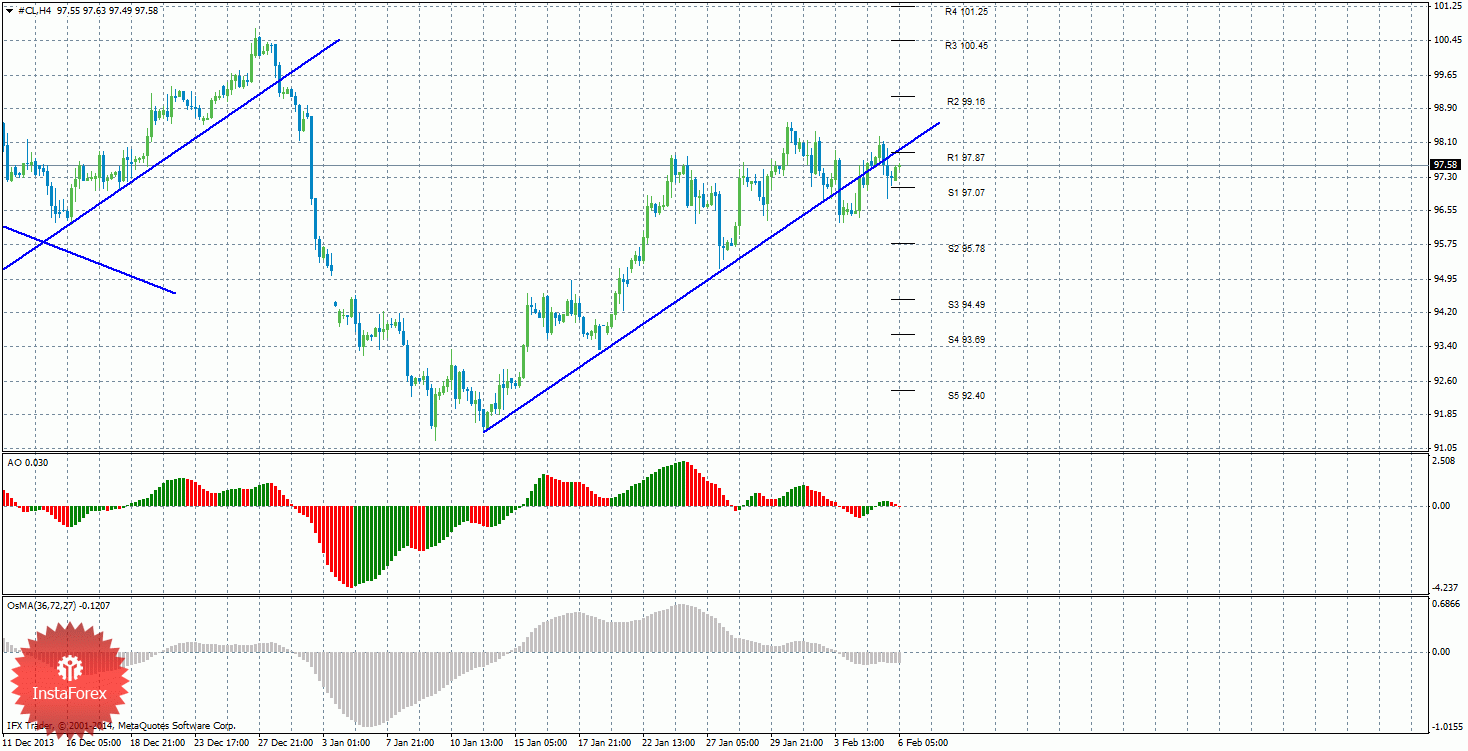Image resolution: width=1468 pixels, height=751 pixels.
Task: Click 98.90 on the price axis
Action: click(x=1445, y=108)
